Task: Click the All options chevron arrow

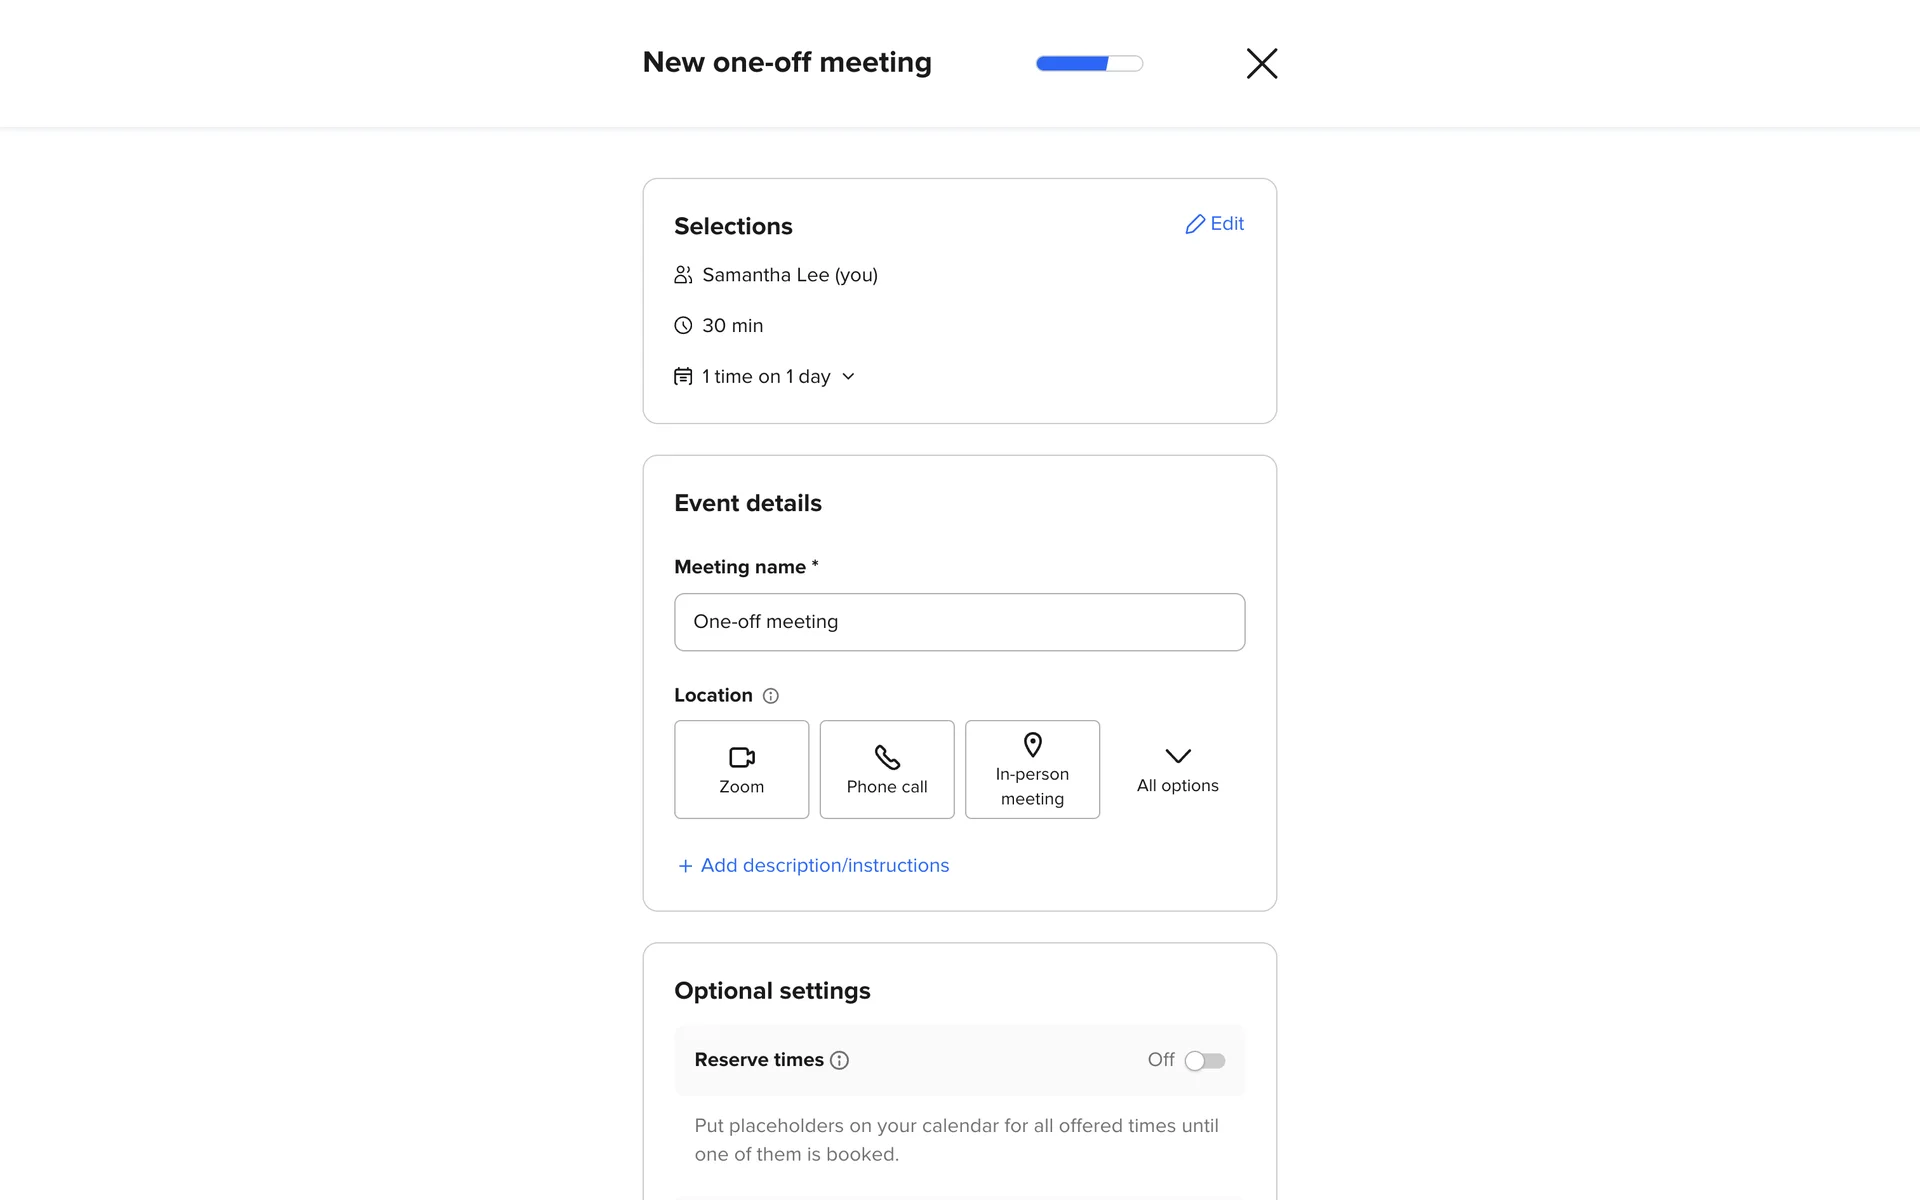Action: (1178, 756)
